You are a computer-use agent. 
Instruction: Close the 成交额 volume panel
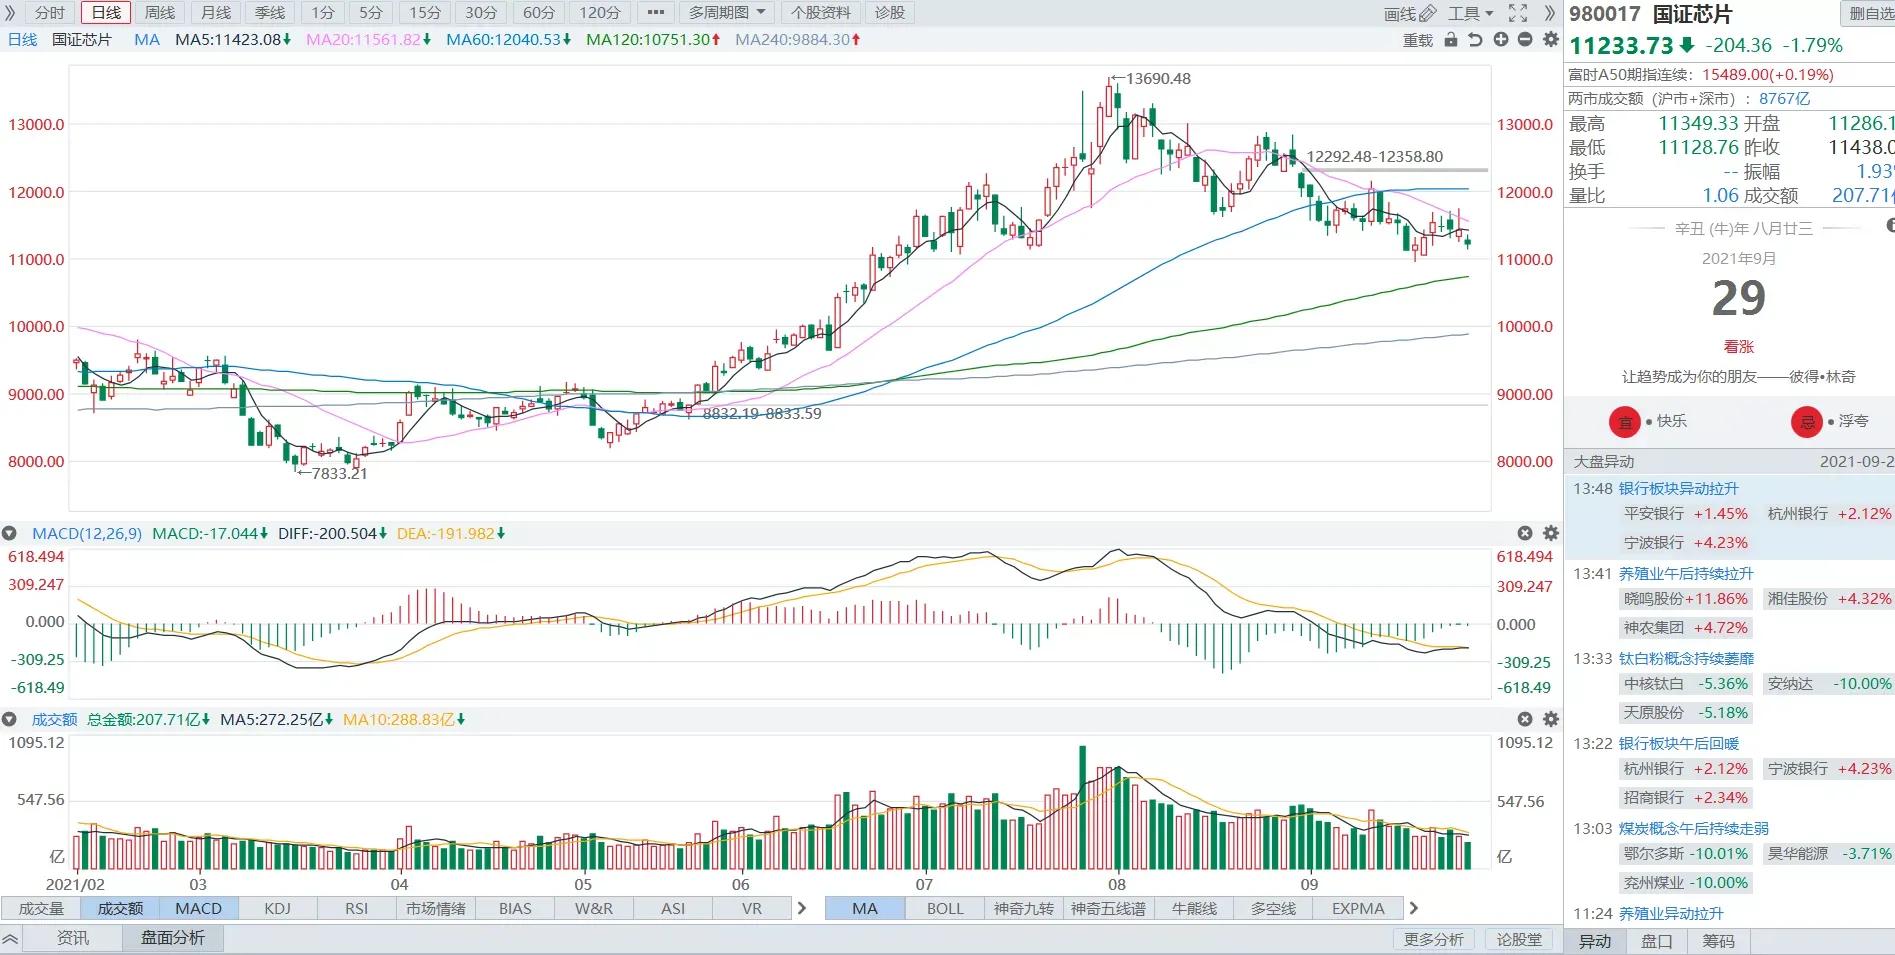1525,719
